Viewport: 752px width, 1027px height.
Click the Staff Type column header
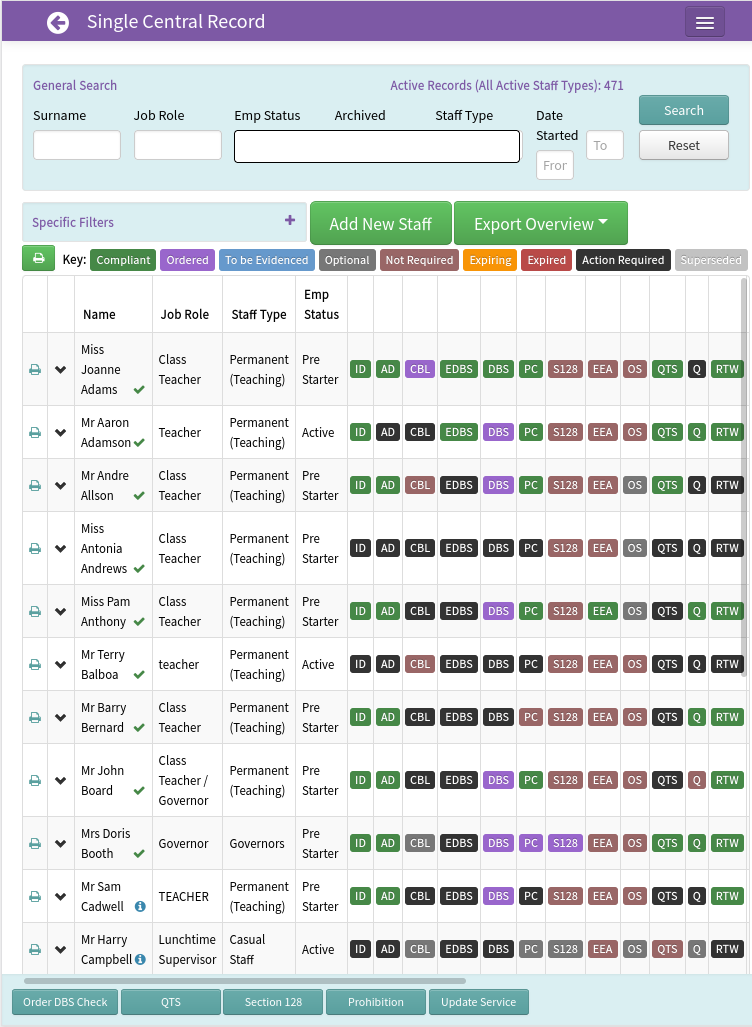tap(259, 314)
